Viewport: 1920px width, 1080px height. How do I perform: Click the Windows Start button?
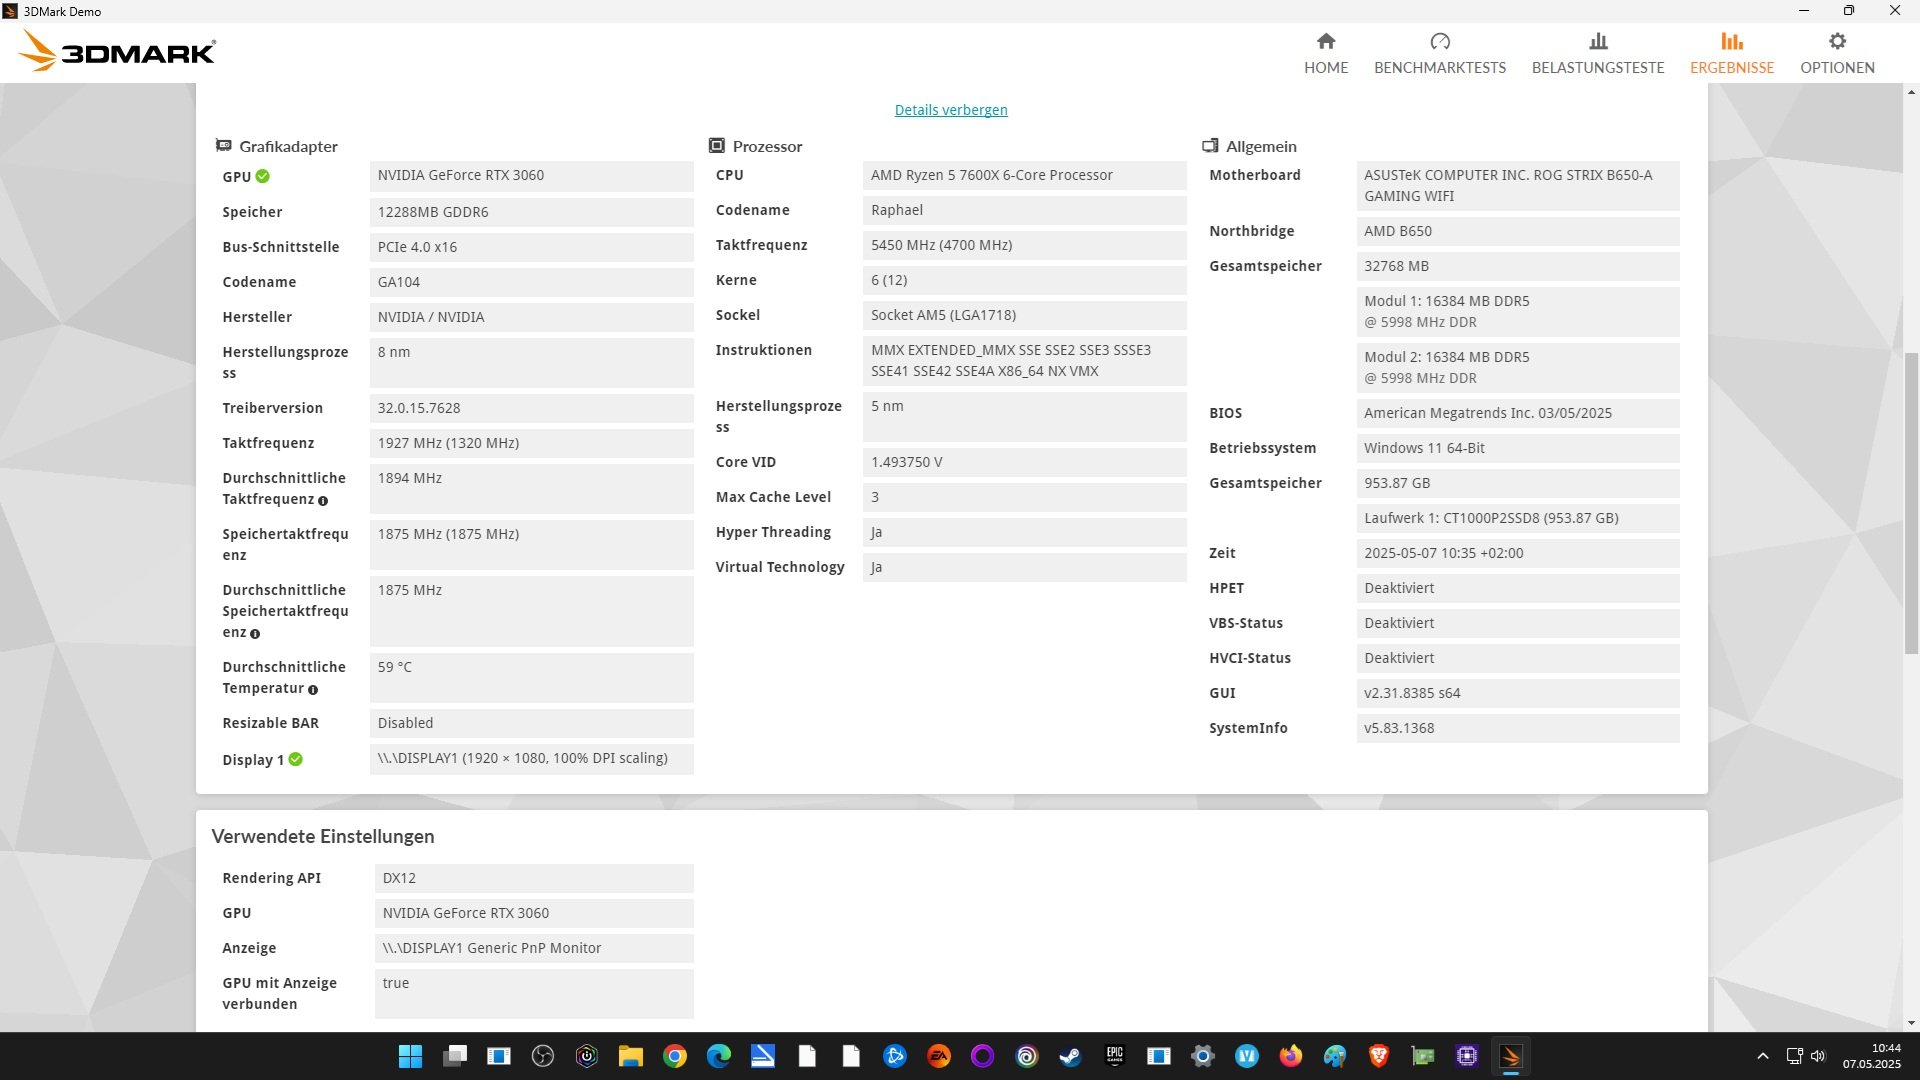(x=410, y=1056)
